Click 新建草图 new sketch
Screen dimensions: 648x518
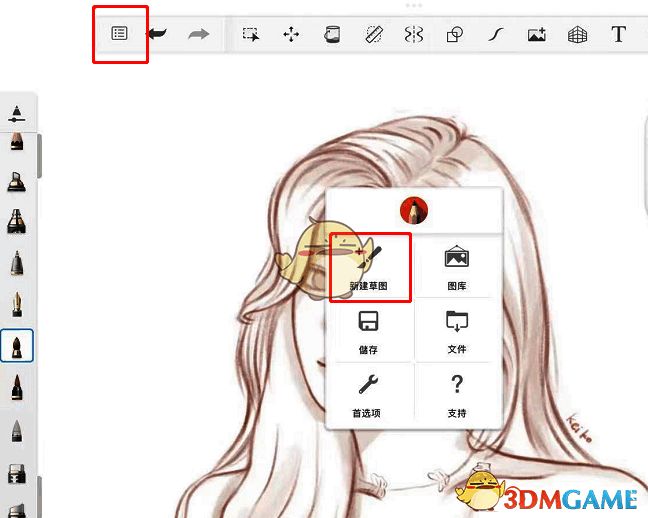tap(369, 266)
